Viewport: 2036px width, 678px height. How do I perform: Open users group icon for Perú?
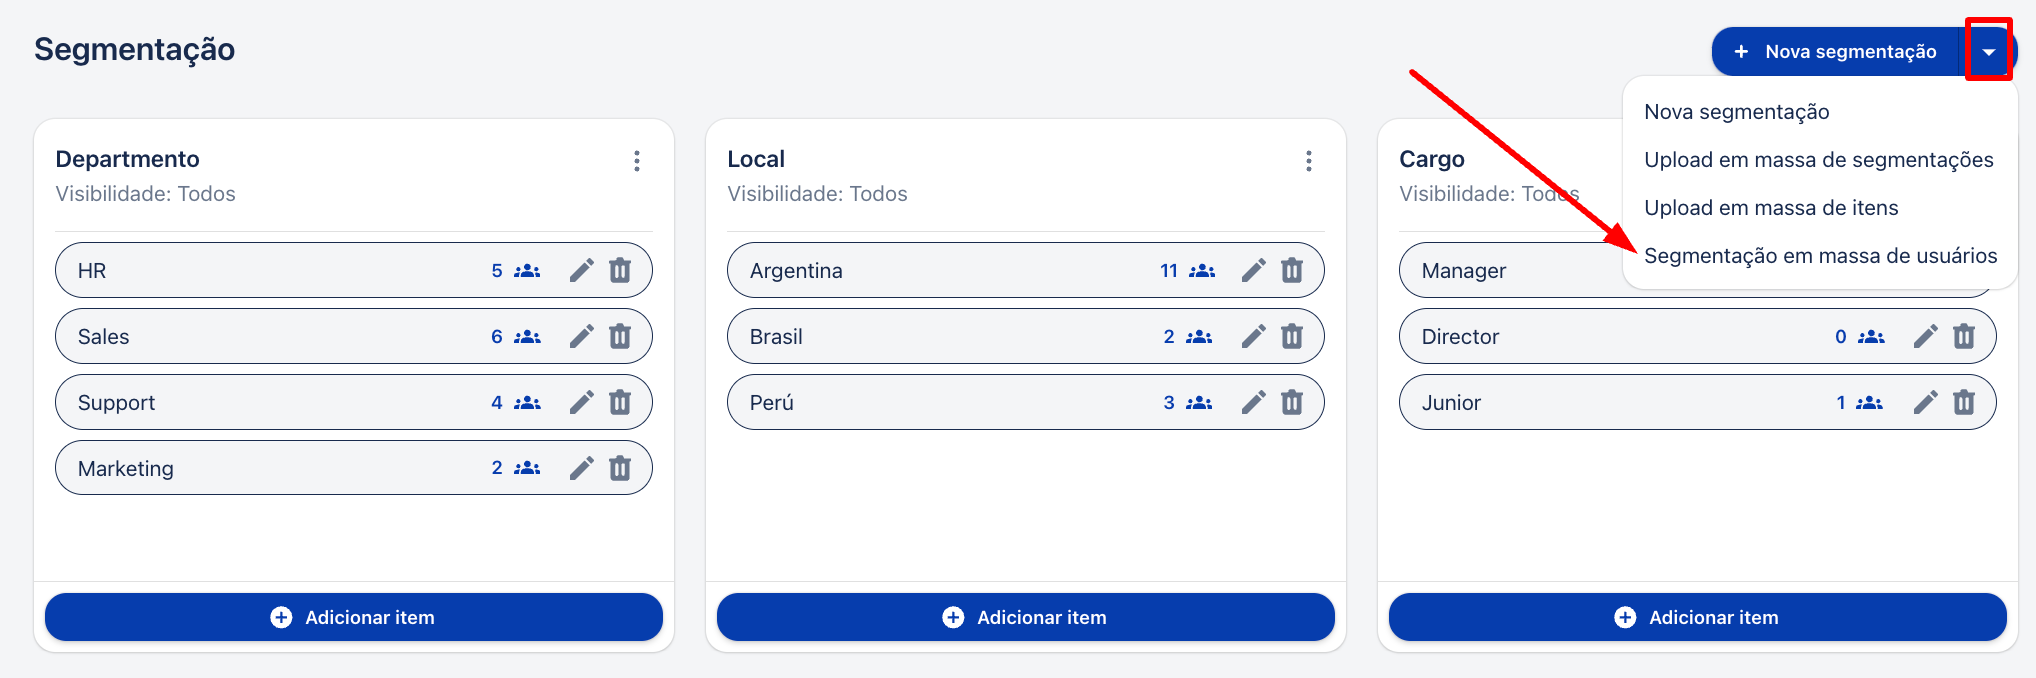(x=1199, y=402)
